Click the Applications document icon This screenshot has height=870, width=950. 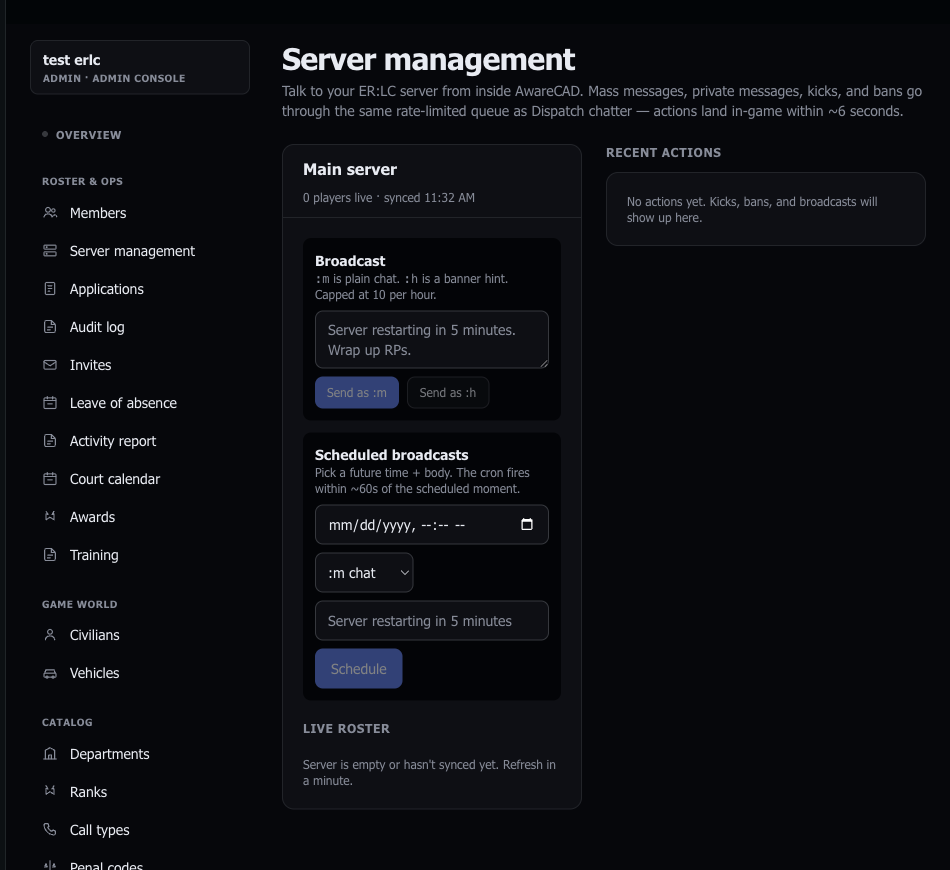click(50, 289)
